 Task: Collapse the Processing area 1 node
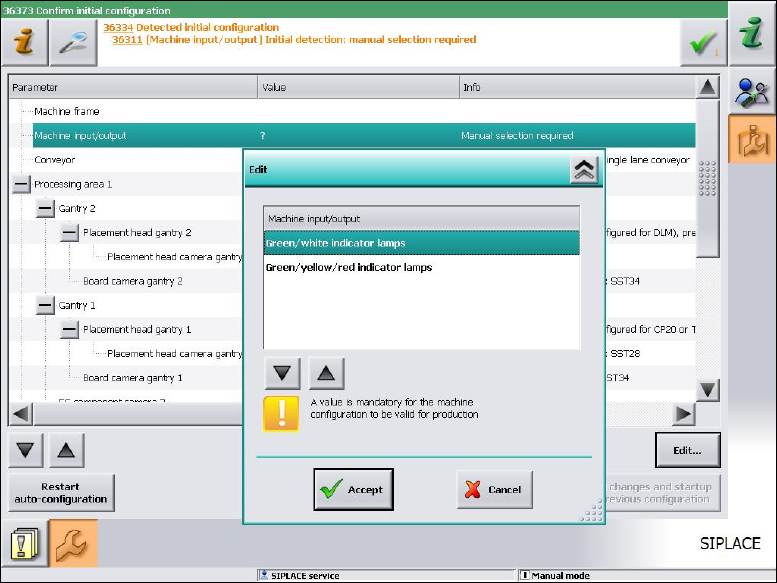21,184
